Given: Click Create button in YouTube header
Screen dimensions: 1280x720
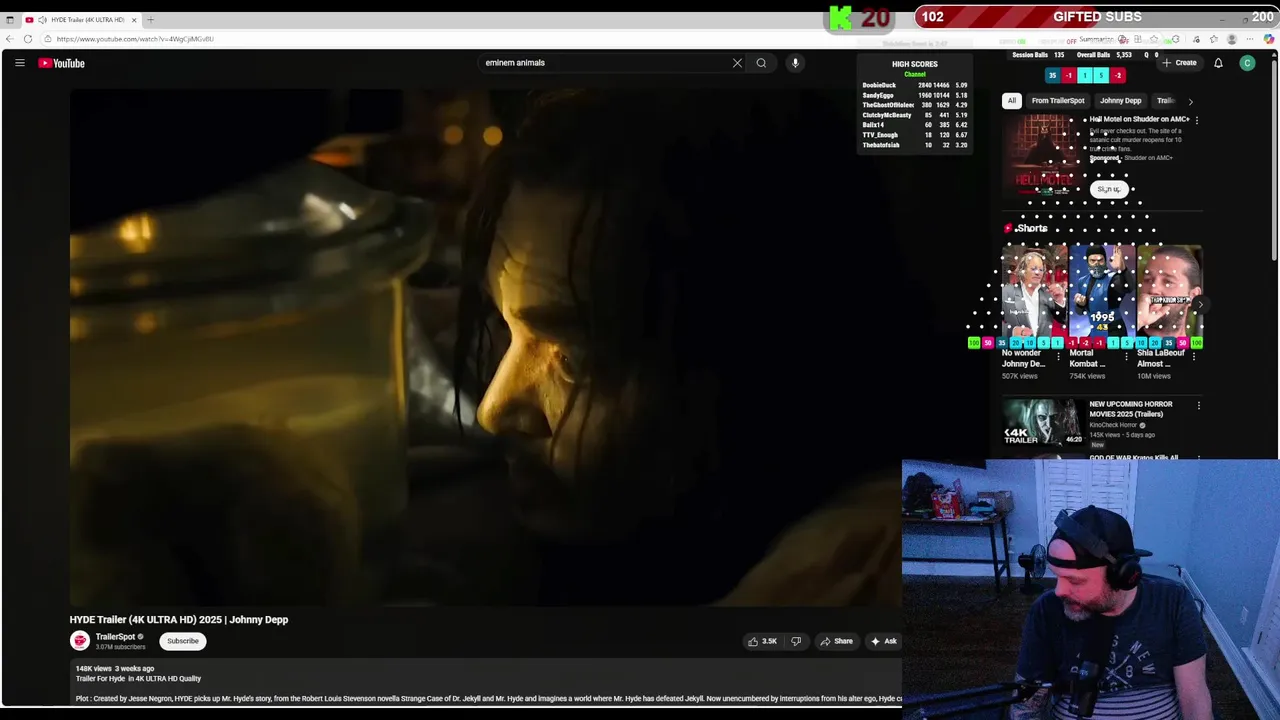Looking at the screenshot, I should click(x=1179, y=63).
